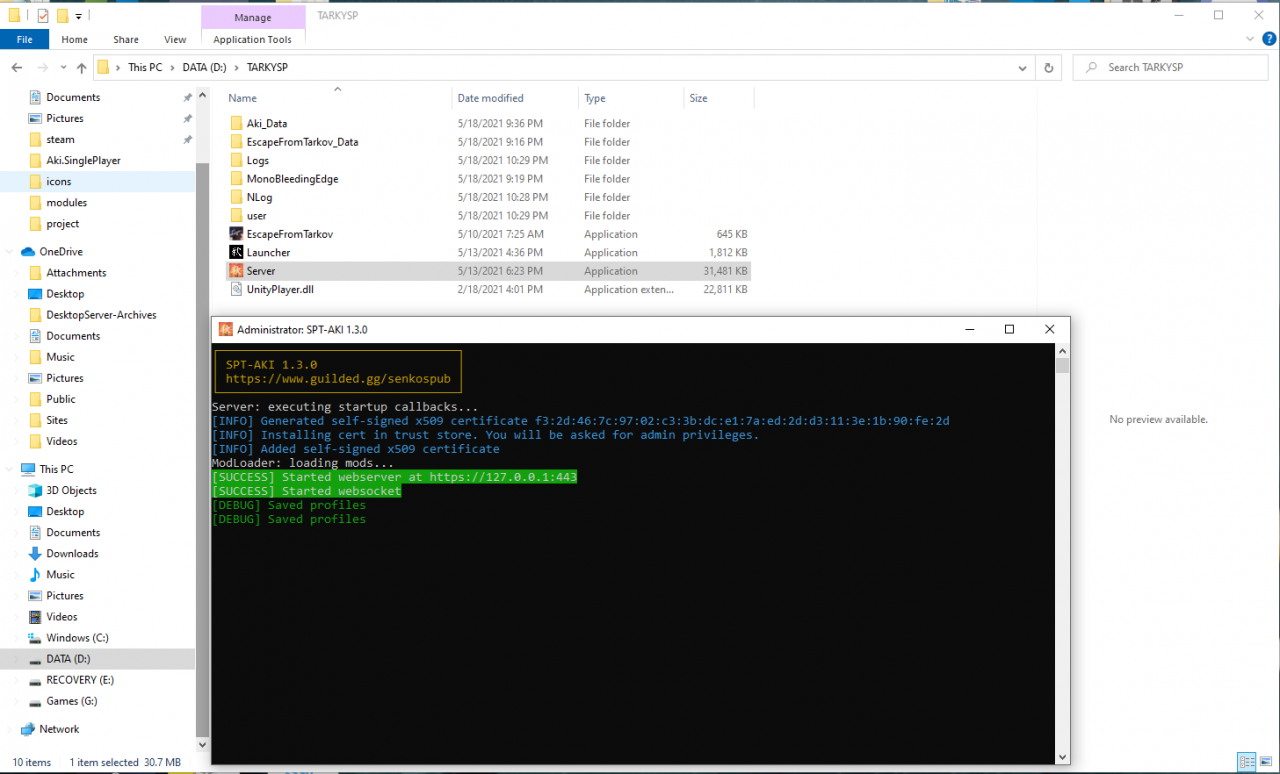Viewport: 1280px width, 774px height.
Task: Click the refresh button beside address bar
Action: (1048, 67)
